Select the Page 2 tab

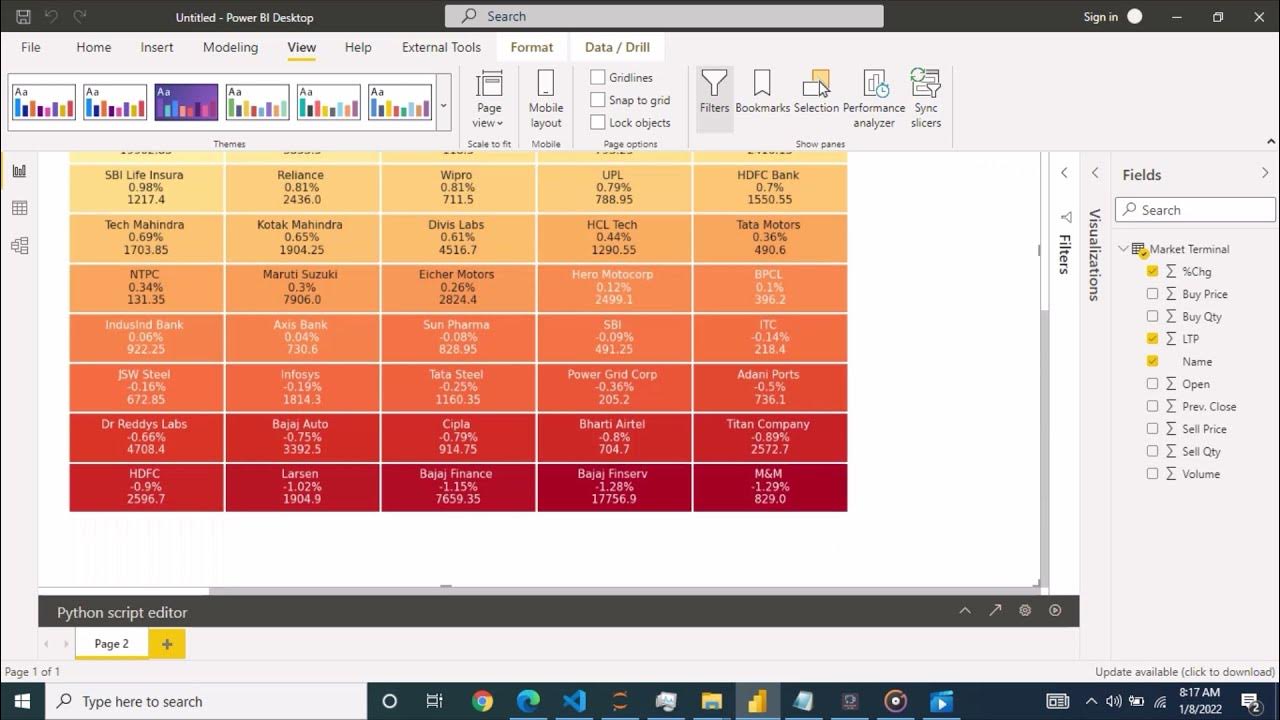tap(112, 644)
